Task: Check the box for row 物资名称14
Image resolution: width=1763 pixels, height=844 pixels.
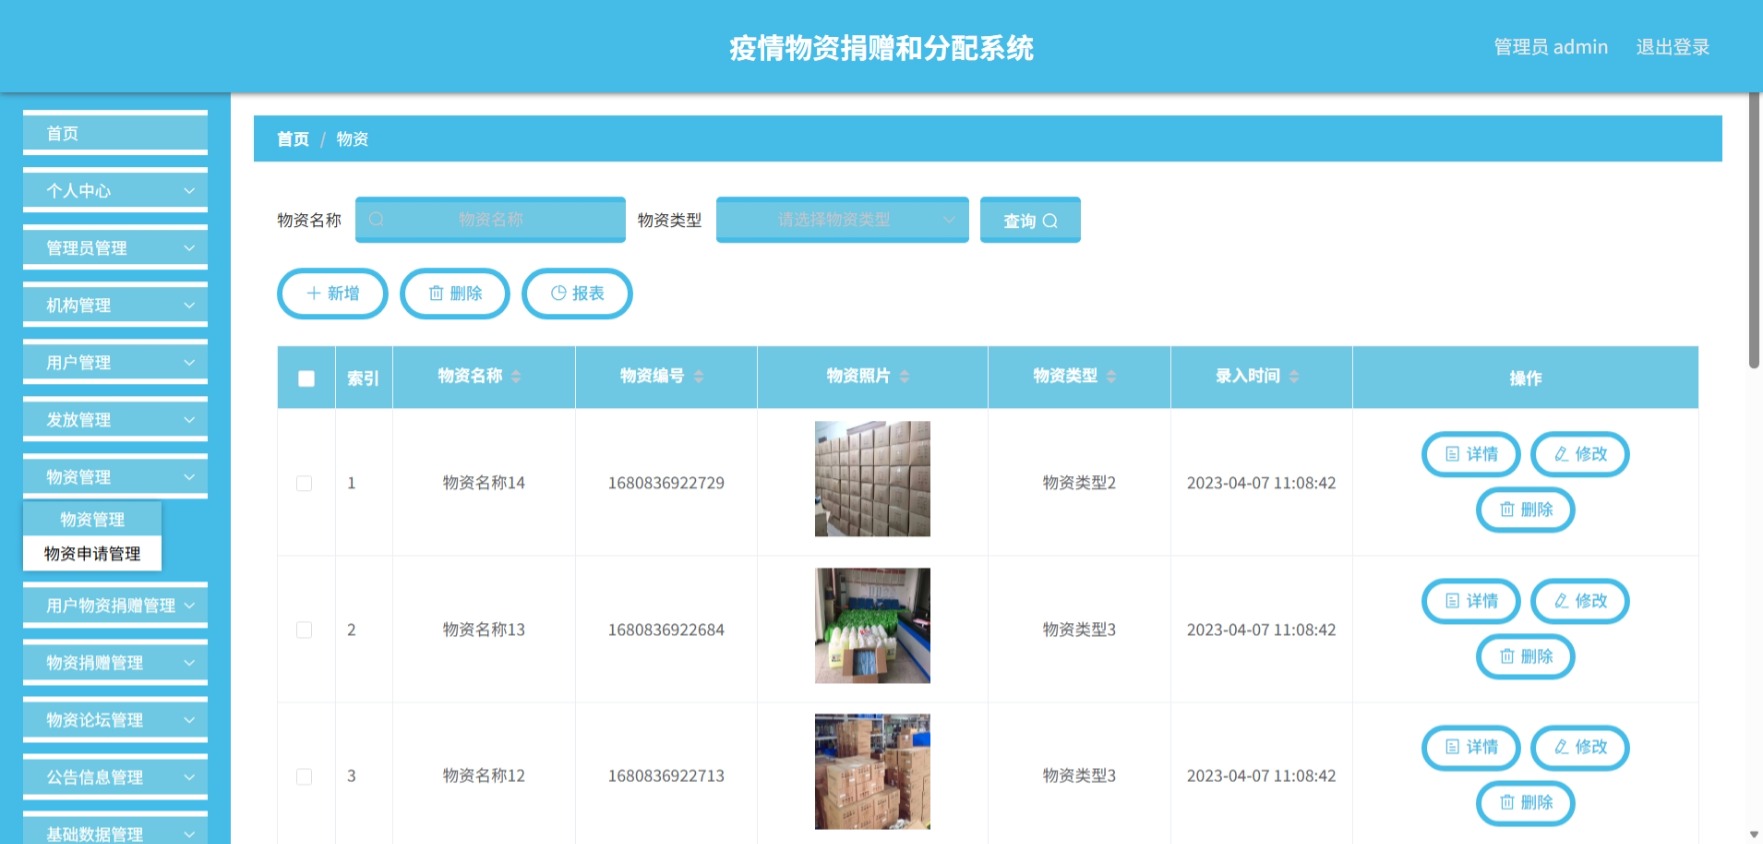Action: tap(304, 483)
